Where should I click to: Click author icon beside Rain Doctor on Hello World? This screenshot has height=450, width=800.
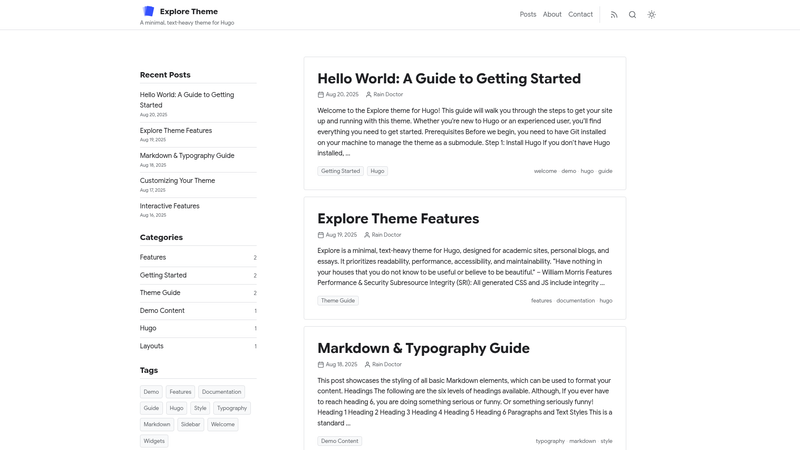(x=368, y=94)
